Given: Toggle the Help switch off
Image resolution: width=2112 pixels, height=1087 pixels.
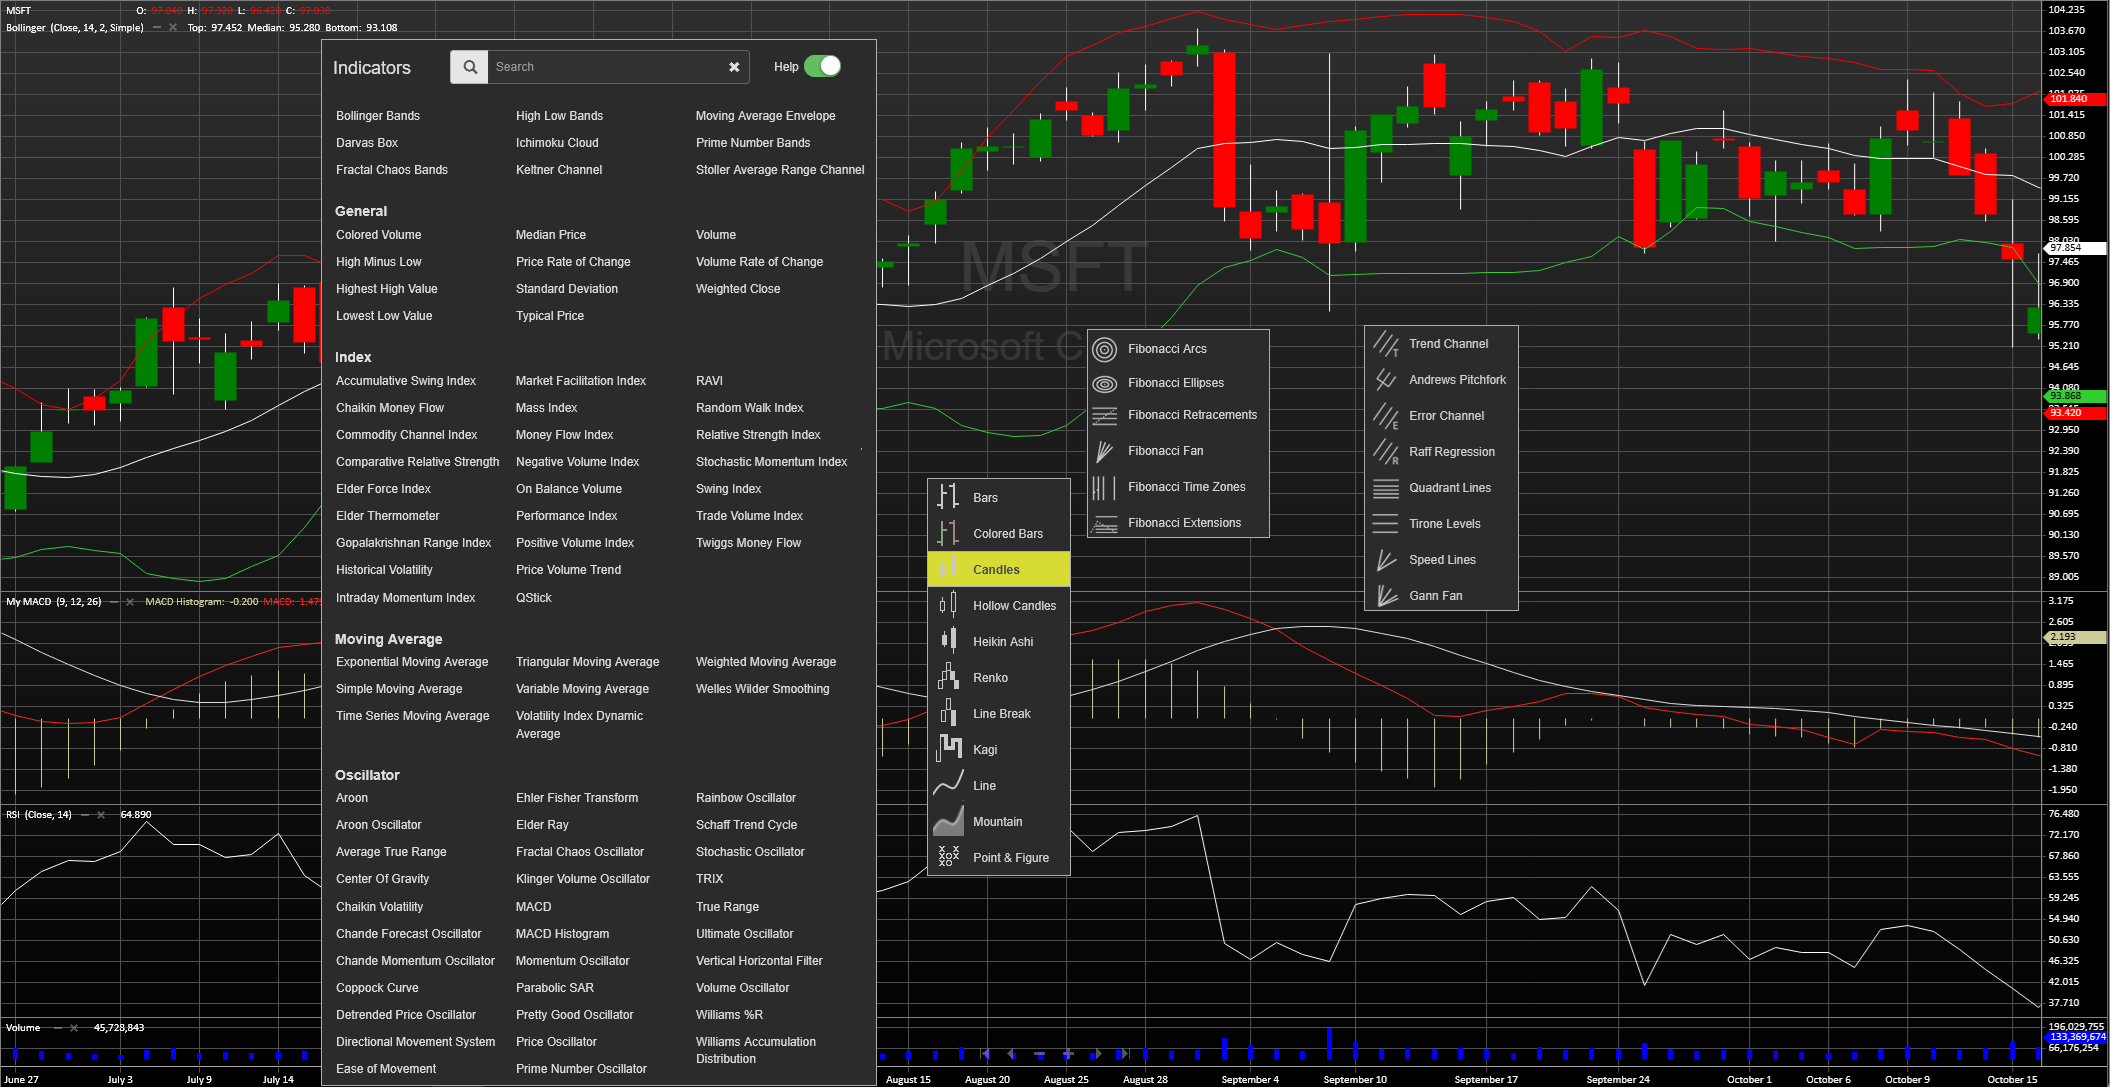Looking at the screenshot, I should click(x=823, y=66).
